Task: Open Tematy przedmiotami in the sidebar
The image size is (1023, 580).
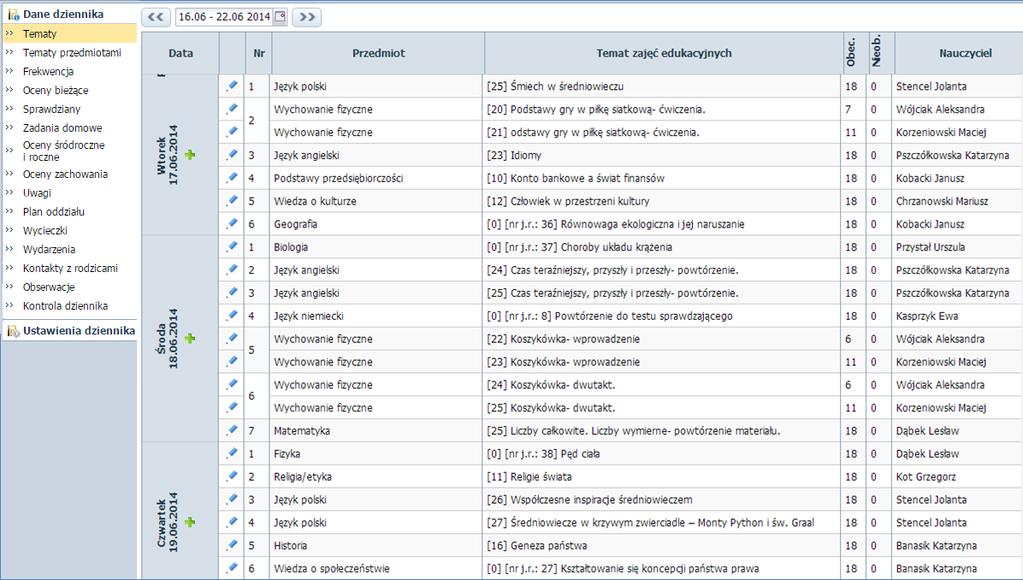Action: coord(72,53)
